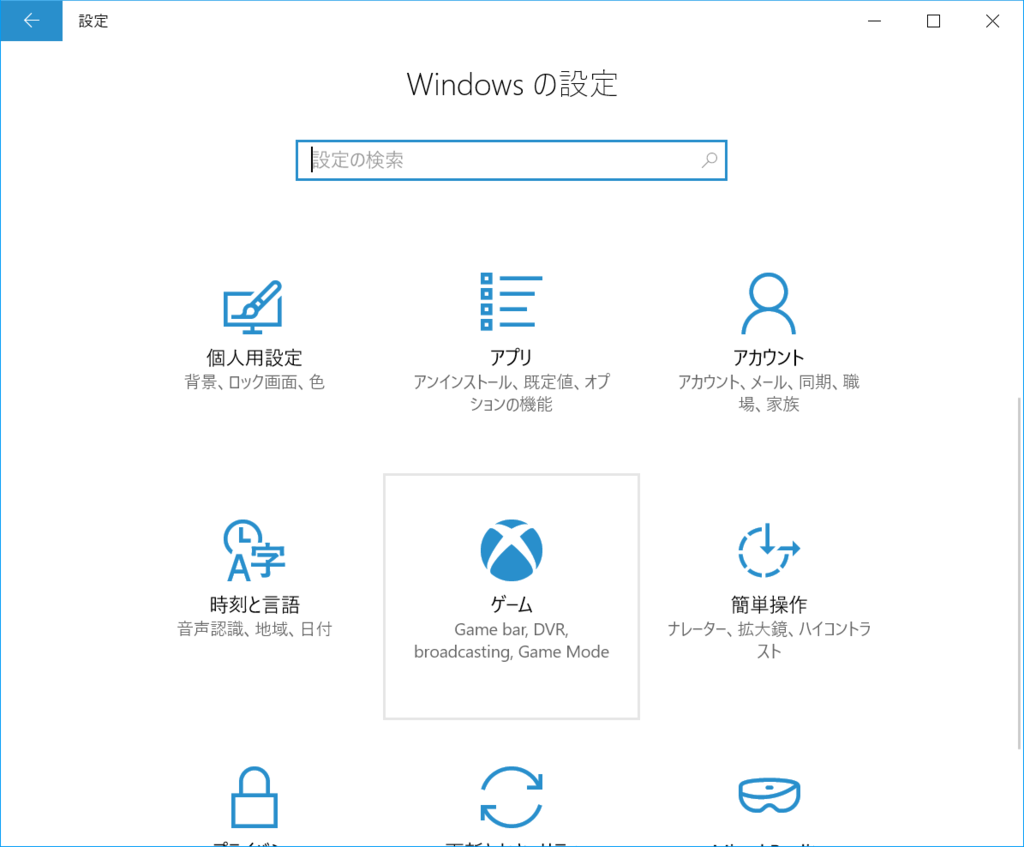
Task: Open the update sync arrows icon
Action: 511,797
